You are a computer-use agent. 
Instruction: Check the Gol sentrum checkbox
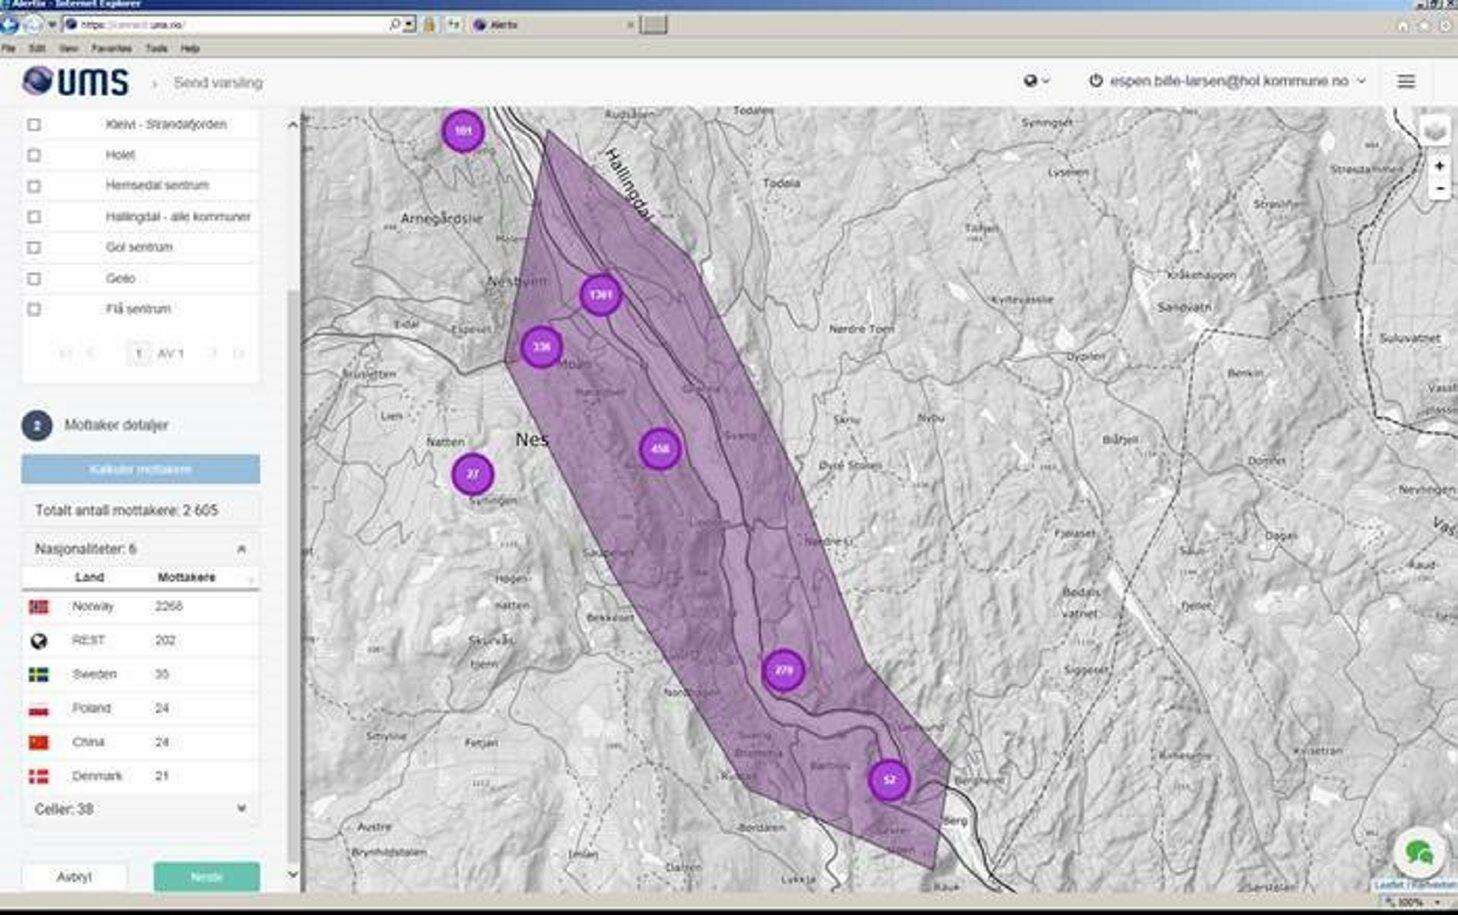point(34,248)
